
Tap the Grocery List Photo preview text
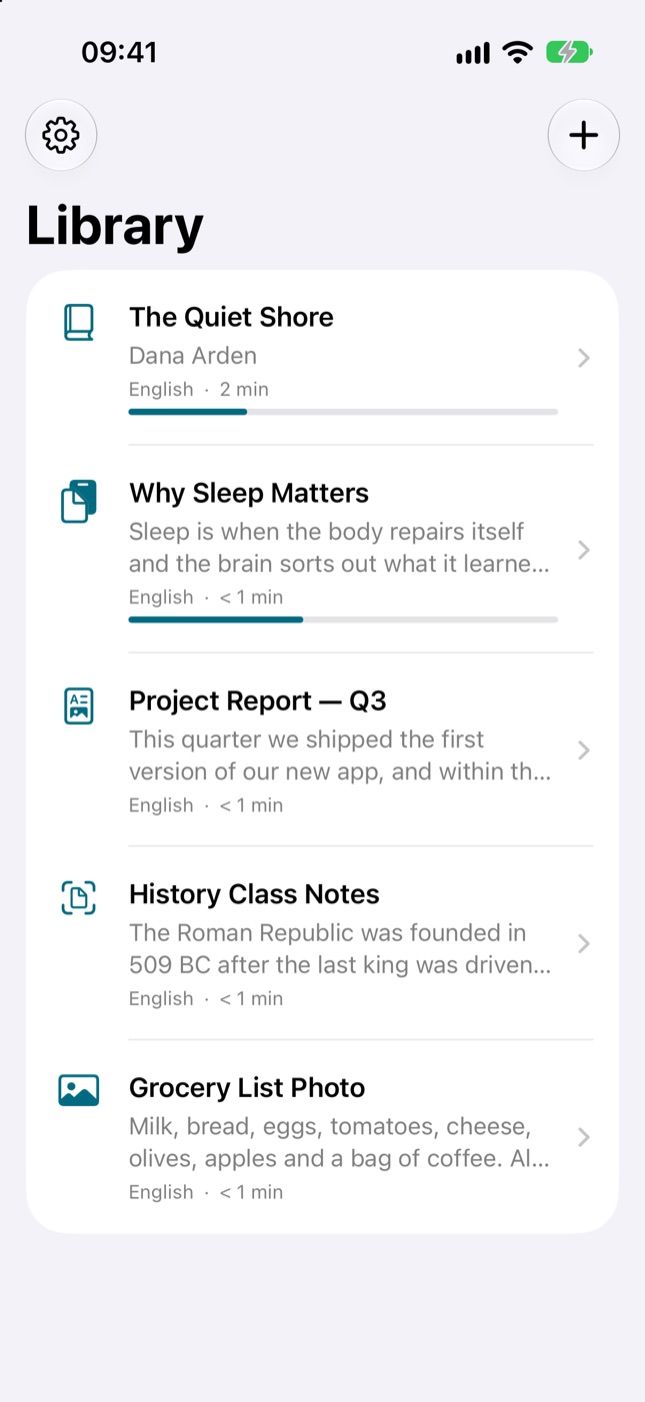click(340, 1143)
